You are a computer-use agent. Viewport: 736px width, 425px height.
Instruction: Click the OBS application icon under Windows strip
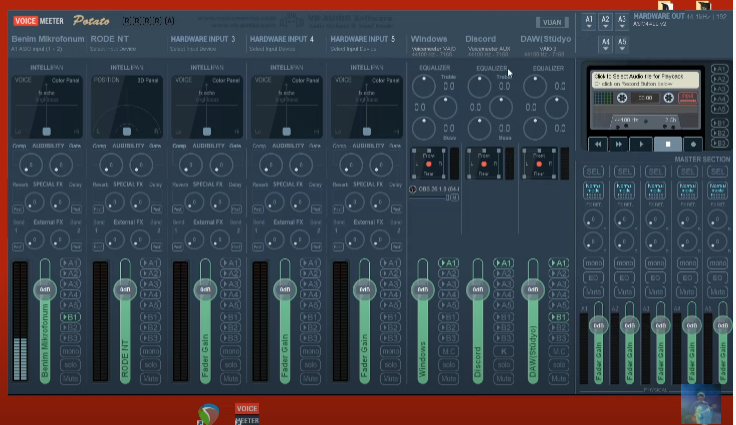413,189
